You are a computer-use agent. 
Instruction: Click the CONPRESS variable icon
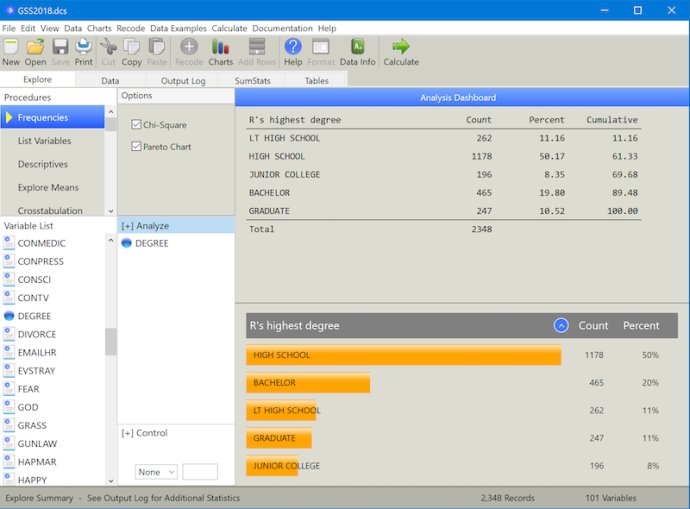point(9,261)
